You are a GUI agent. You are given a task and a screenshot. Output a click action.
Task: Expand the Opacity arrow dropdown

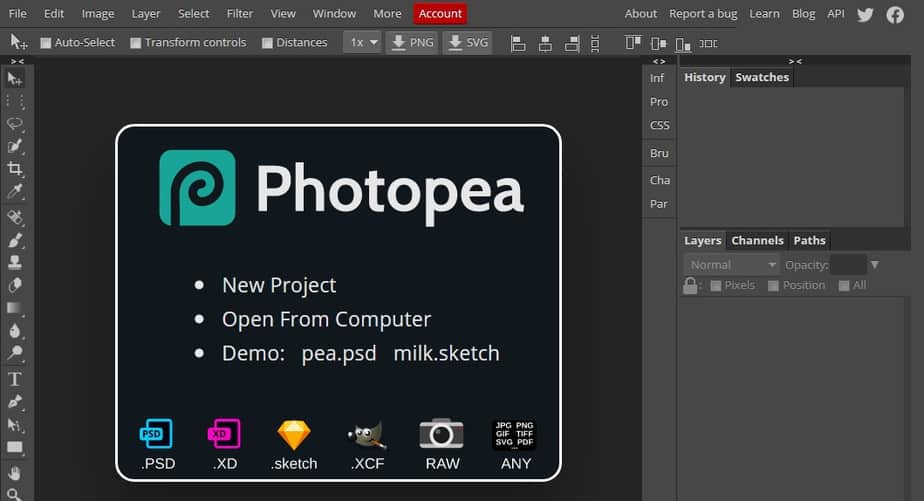point(875,265)
